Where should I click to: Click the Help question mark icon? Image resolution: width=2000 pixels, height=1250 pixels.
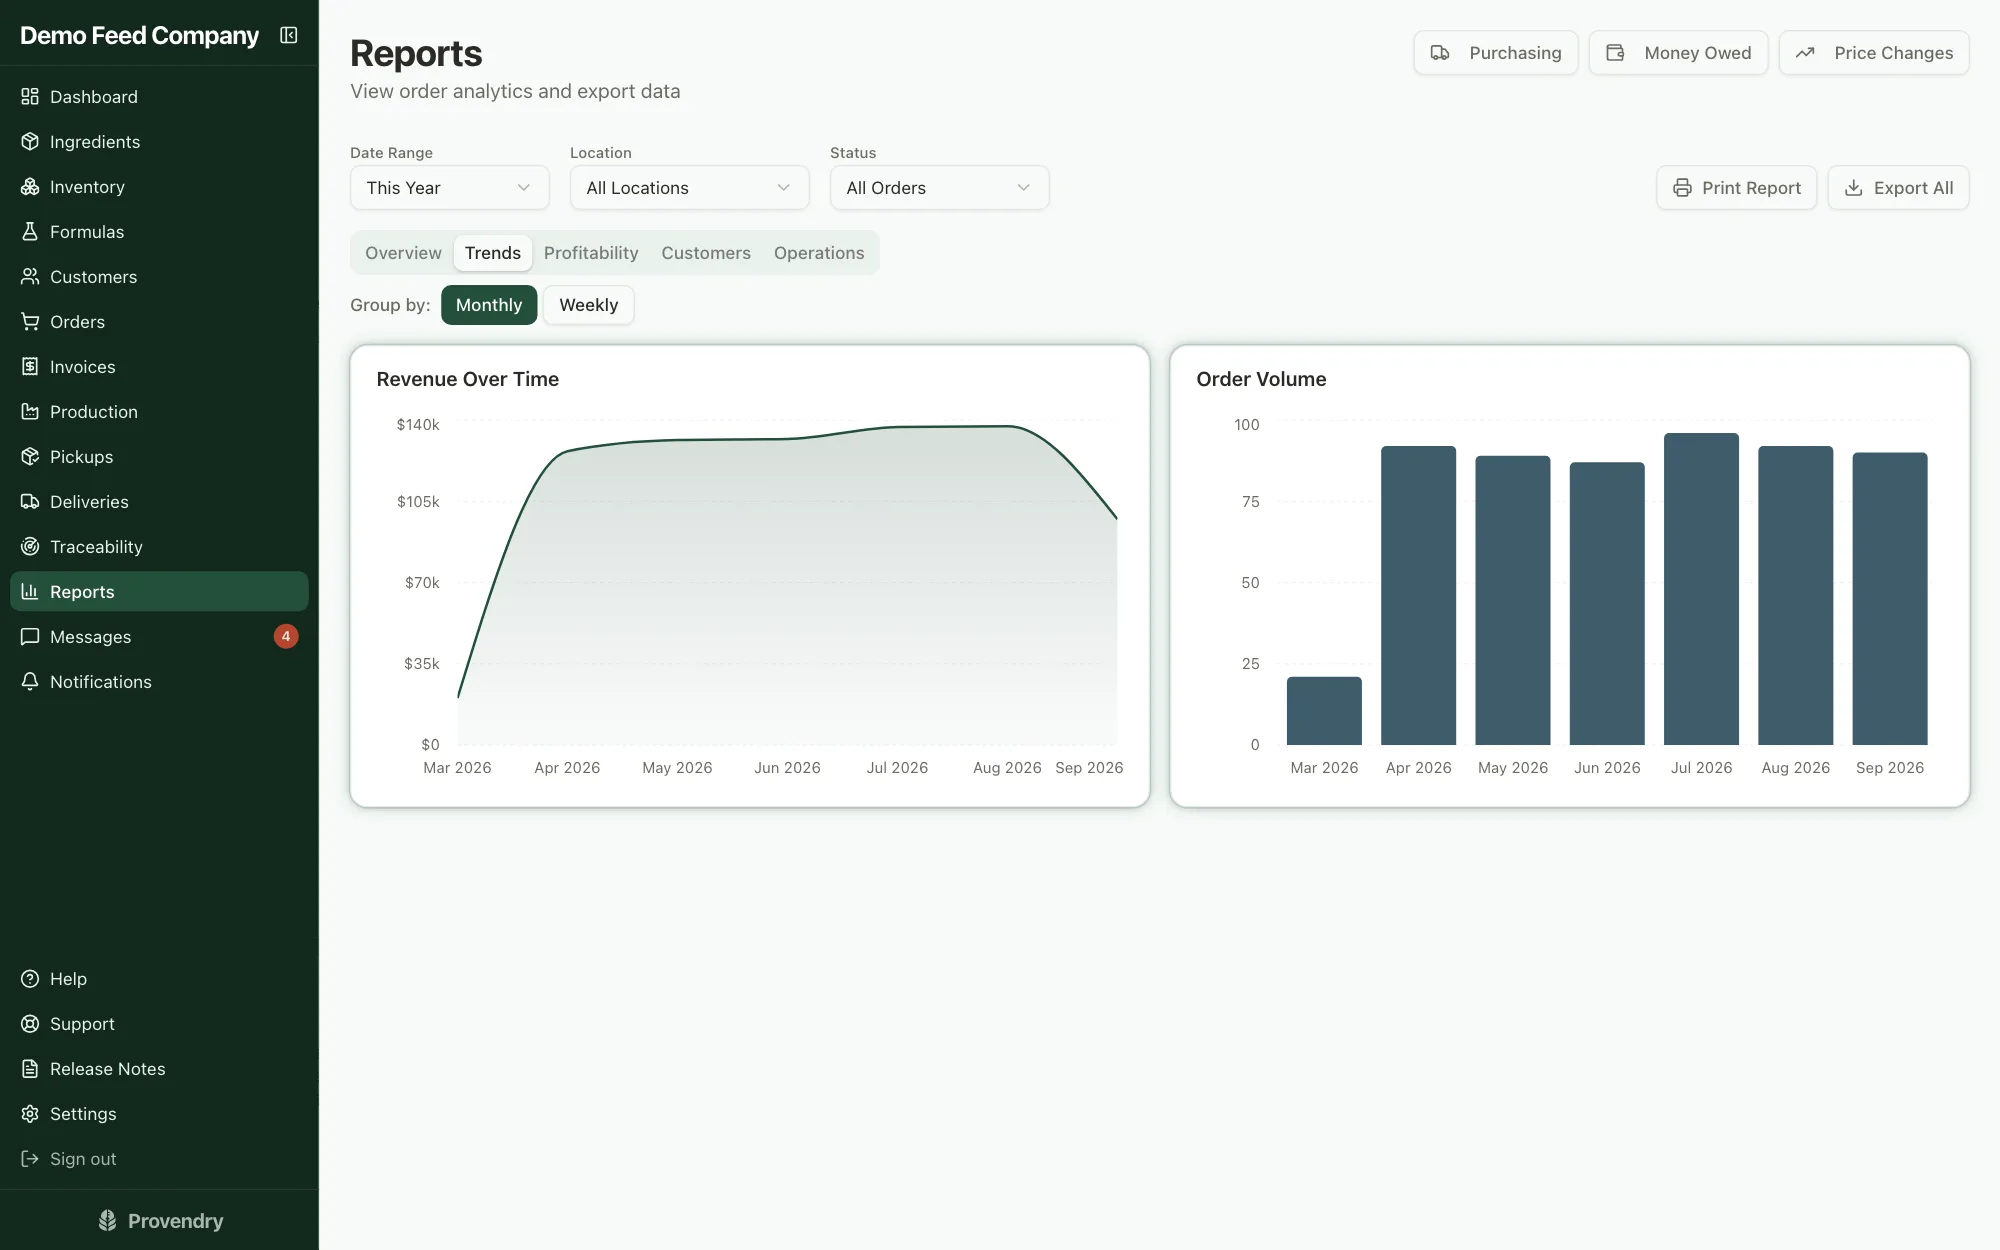(30, 979)
